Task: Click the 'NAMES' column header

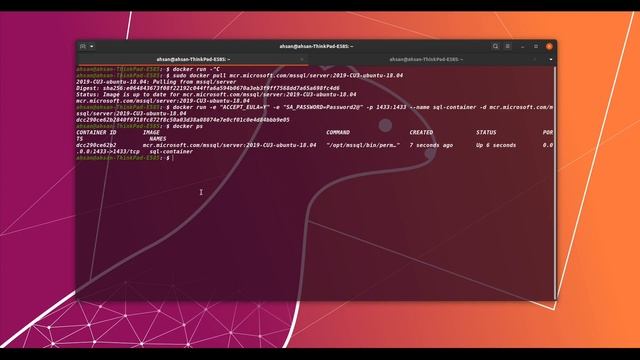Action: pos(158,139)
